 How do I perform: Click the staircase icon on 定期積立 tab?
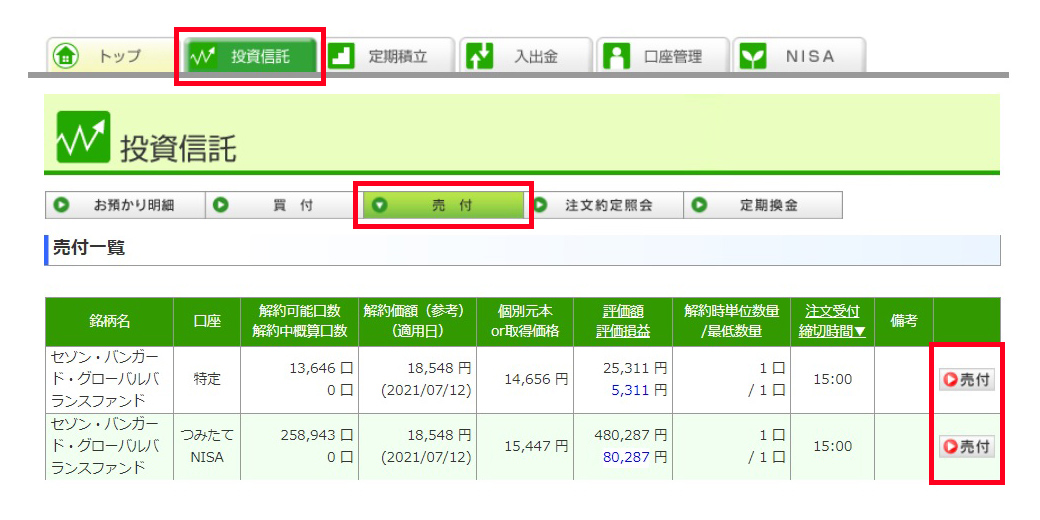(x=342, y=56)
